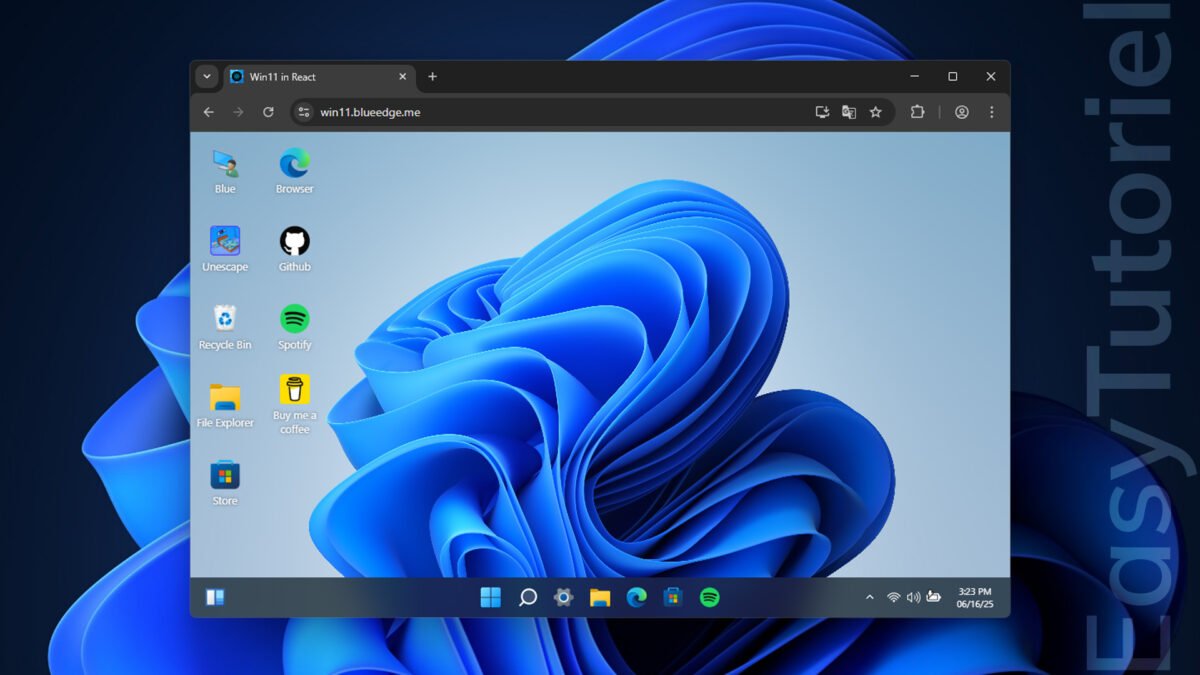Open the Recycle Bin desktop icon
This screenshot has width=1200, height=675.
tap(225, 327)
